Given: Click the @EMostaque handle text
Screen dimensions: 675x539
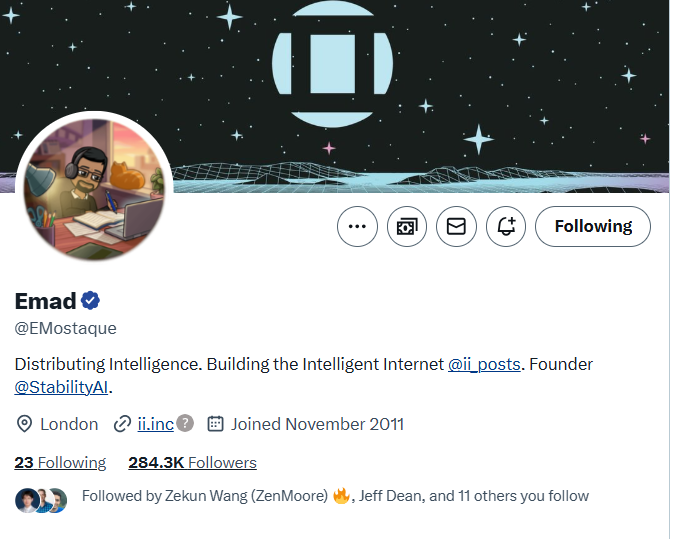Looking at the screenshot, I should pyautogui.click(x=65, y=328).
